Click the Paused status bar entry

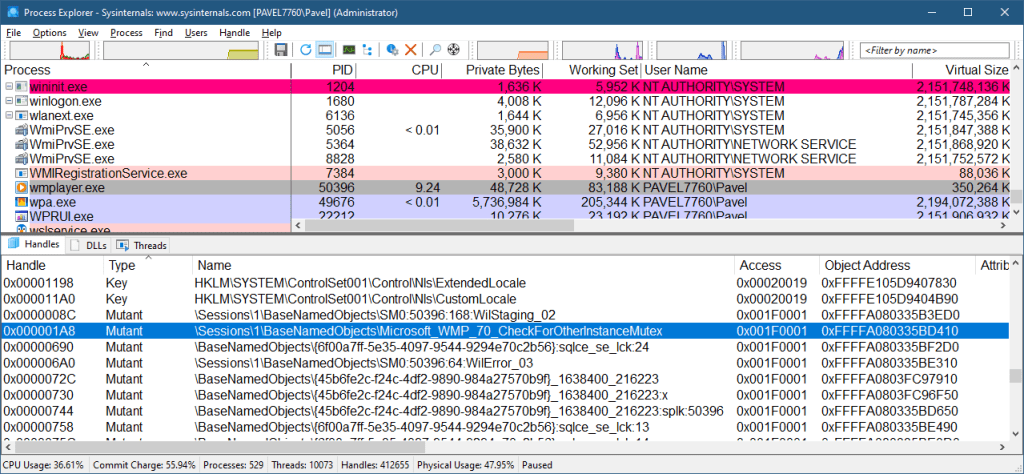537,466
